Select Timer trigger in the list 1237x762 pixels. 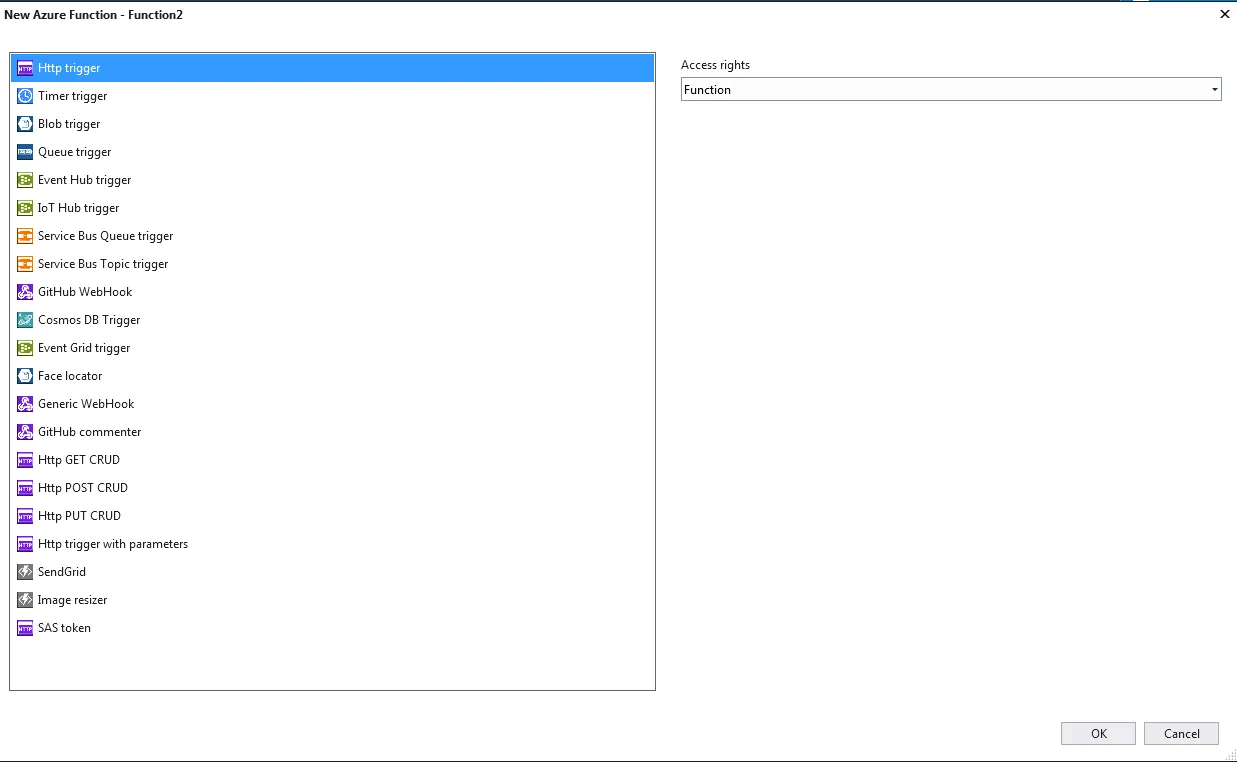tap(72, 96)
